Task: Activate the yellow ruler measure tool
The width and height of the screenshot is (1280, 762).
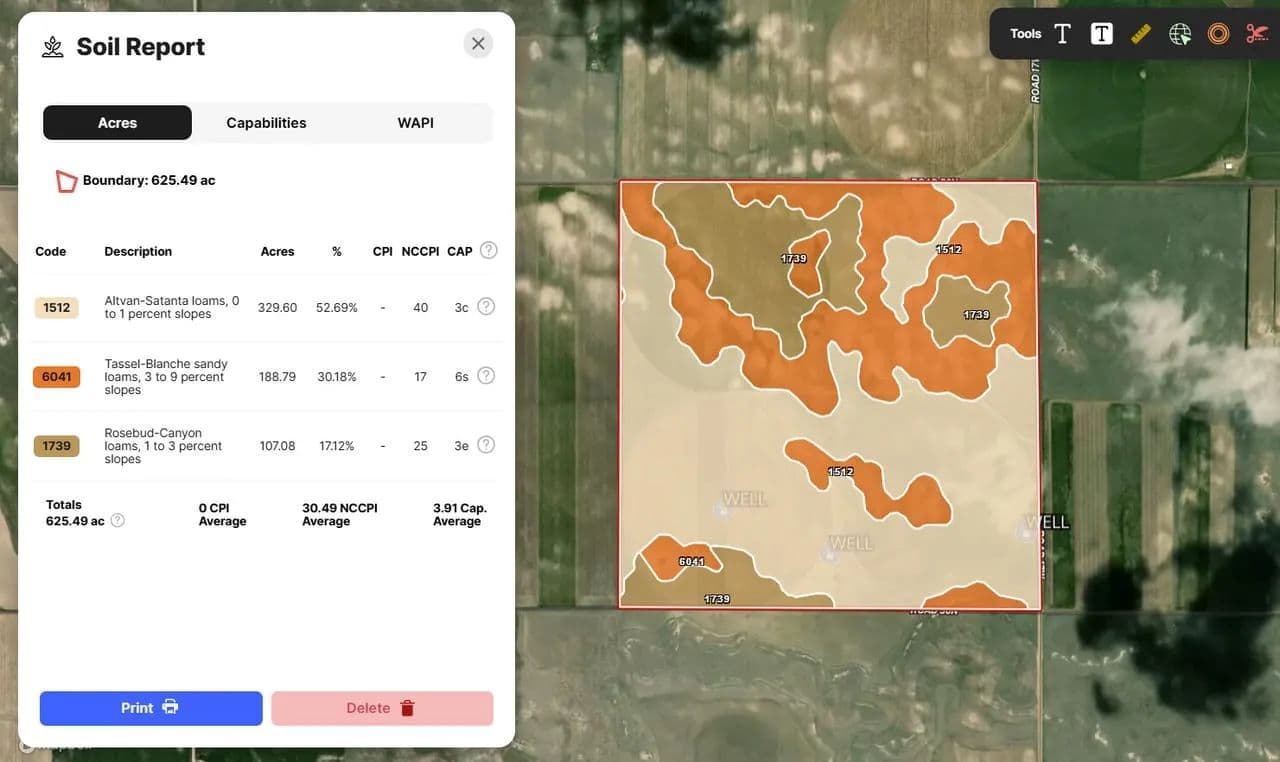Action: coord(1141,34)
